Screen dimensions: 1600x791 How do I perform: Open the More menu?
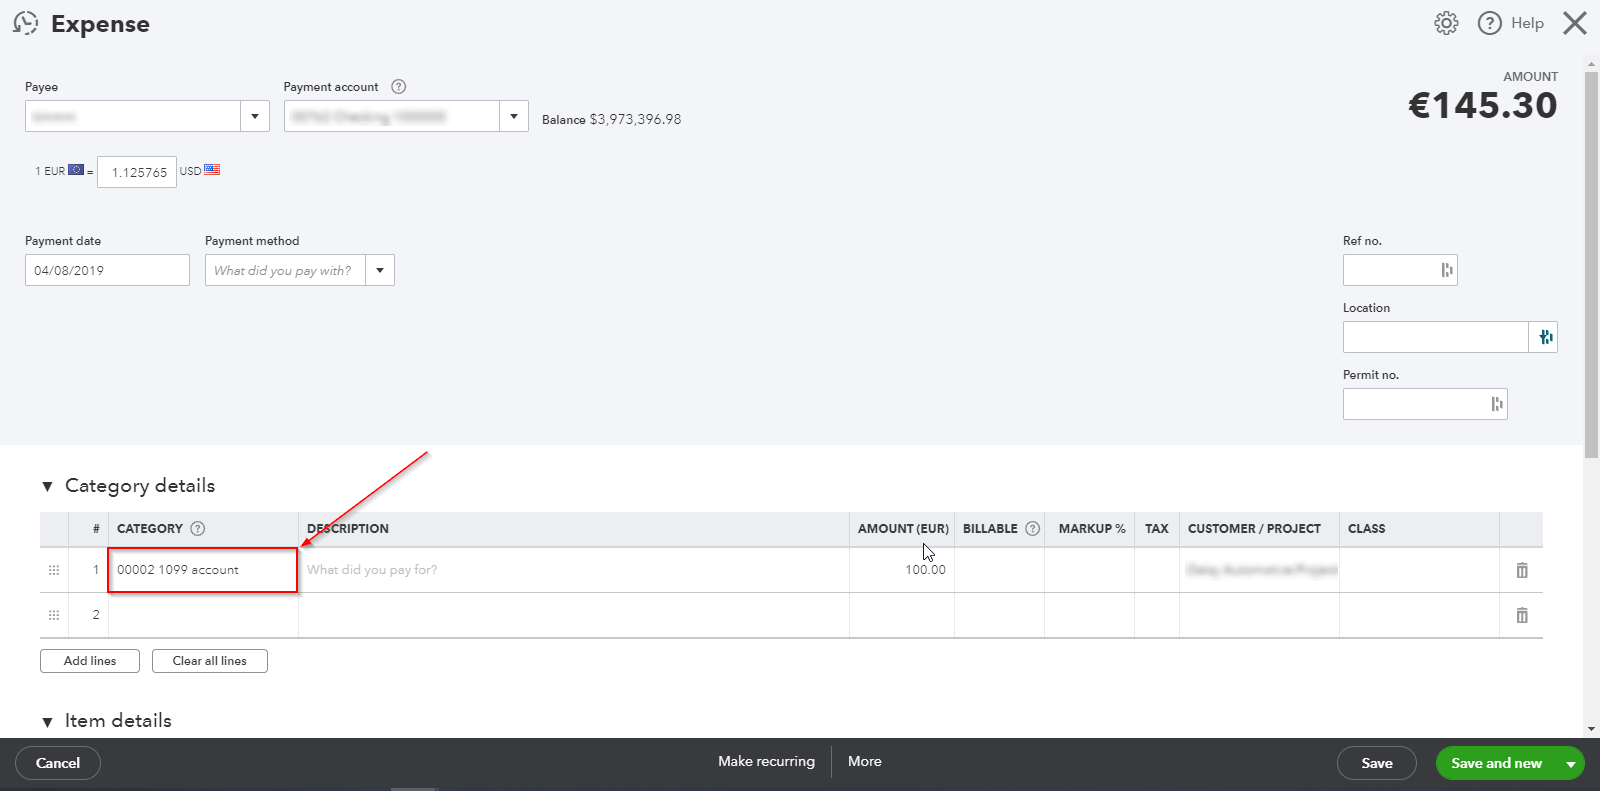[x=865, y=761]
